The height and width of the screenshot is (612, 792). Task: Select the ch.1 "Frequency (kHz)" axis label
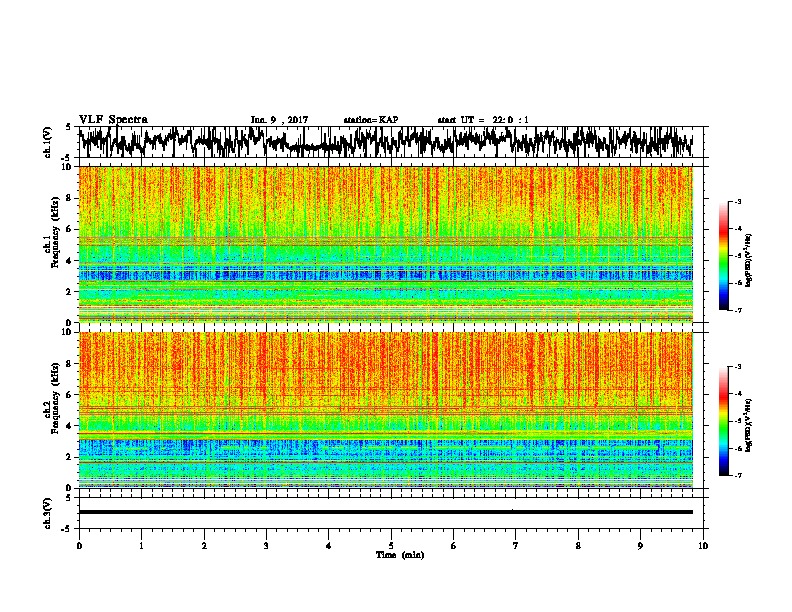pos(55,232)
